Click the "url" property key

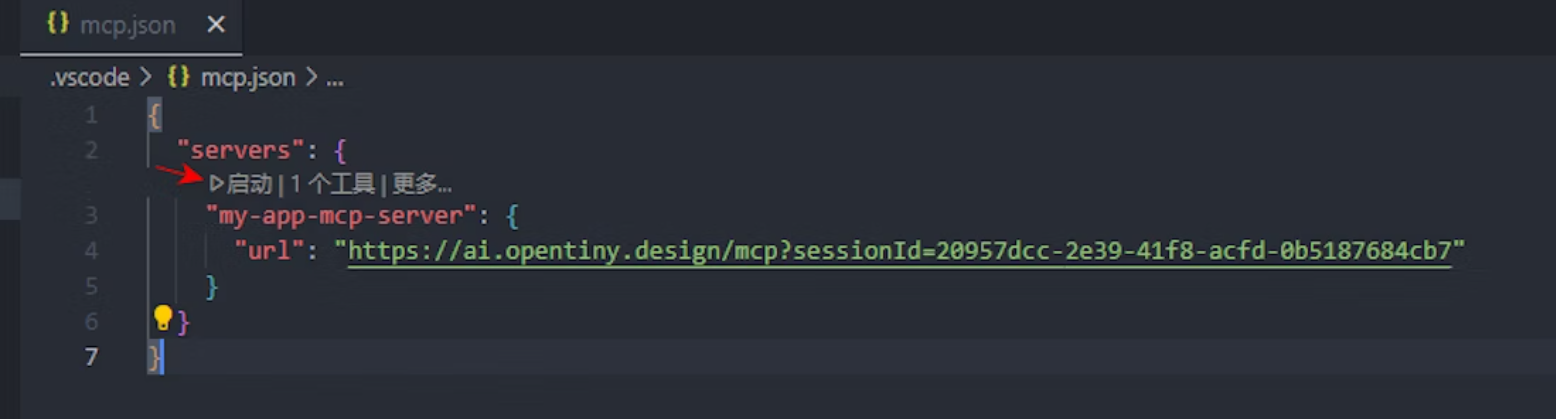(x=268, y=251)
